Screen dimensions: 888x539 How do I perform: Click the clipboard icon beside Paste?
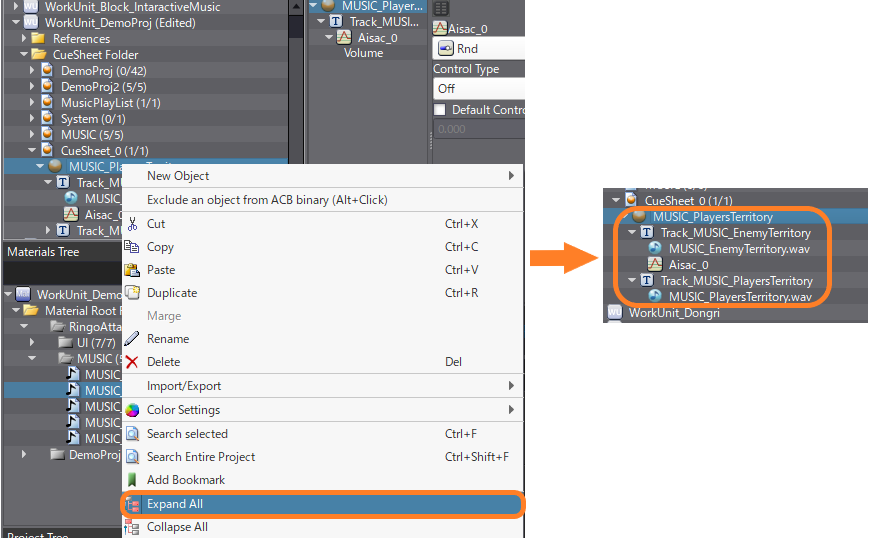(132, 270)
